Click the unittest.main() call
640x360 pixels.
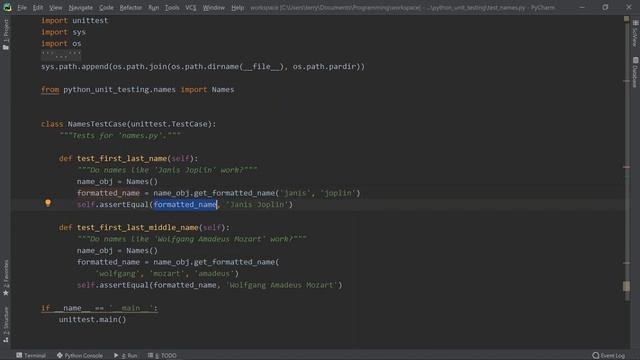click(93, 320)
